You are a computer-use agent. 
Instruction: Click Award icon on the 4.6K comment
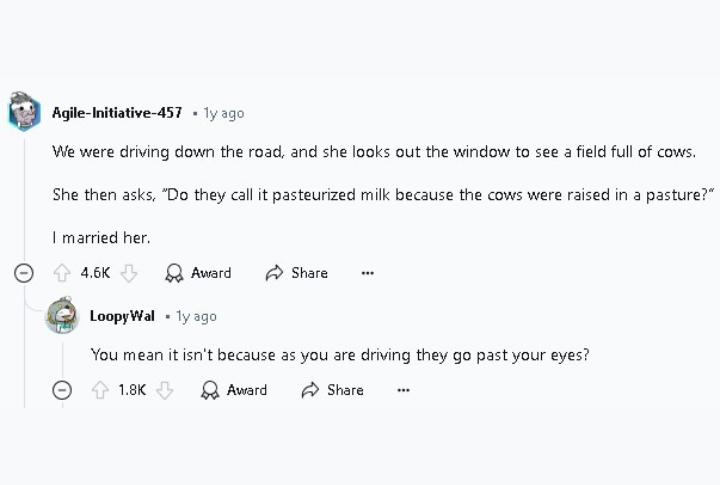coord(174,273)
